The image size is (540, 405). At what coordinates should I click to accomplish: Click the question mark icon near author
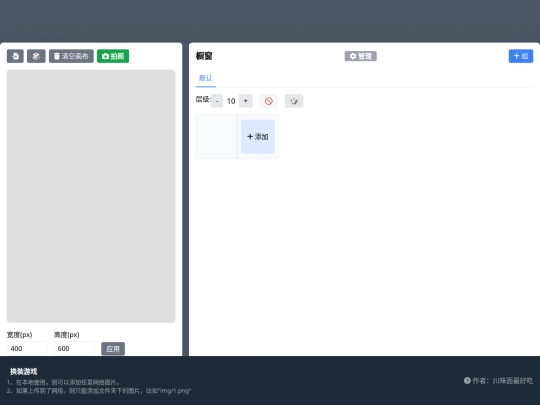467,381
